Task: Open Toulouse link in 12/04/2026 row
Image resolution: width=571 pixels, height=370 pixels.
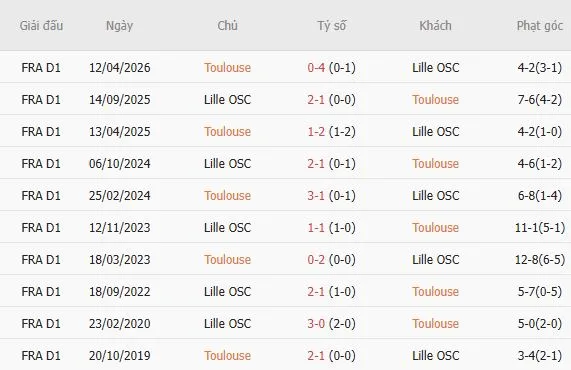Action: [x=227, y=68]
